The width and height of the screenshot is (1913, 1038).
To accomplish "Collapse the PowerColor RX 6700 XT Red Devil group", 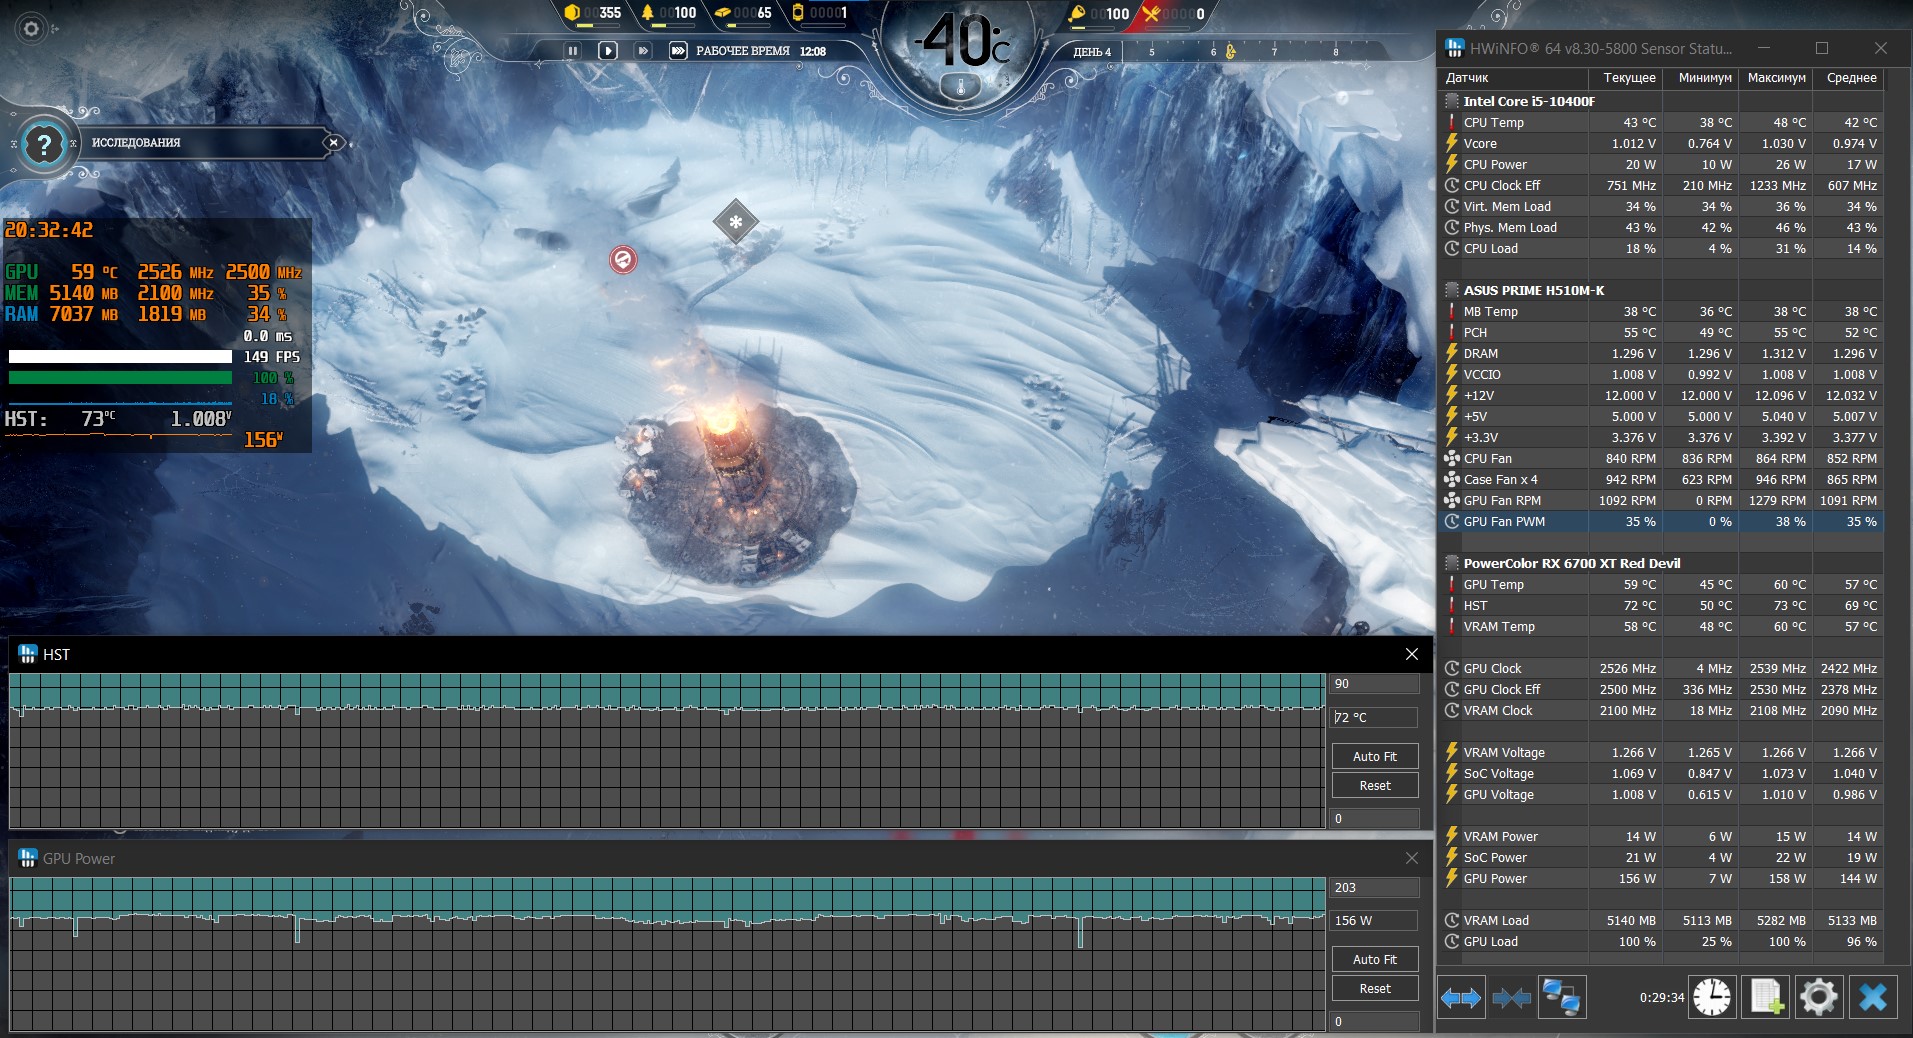I will [1451, 563].
